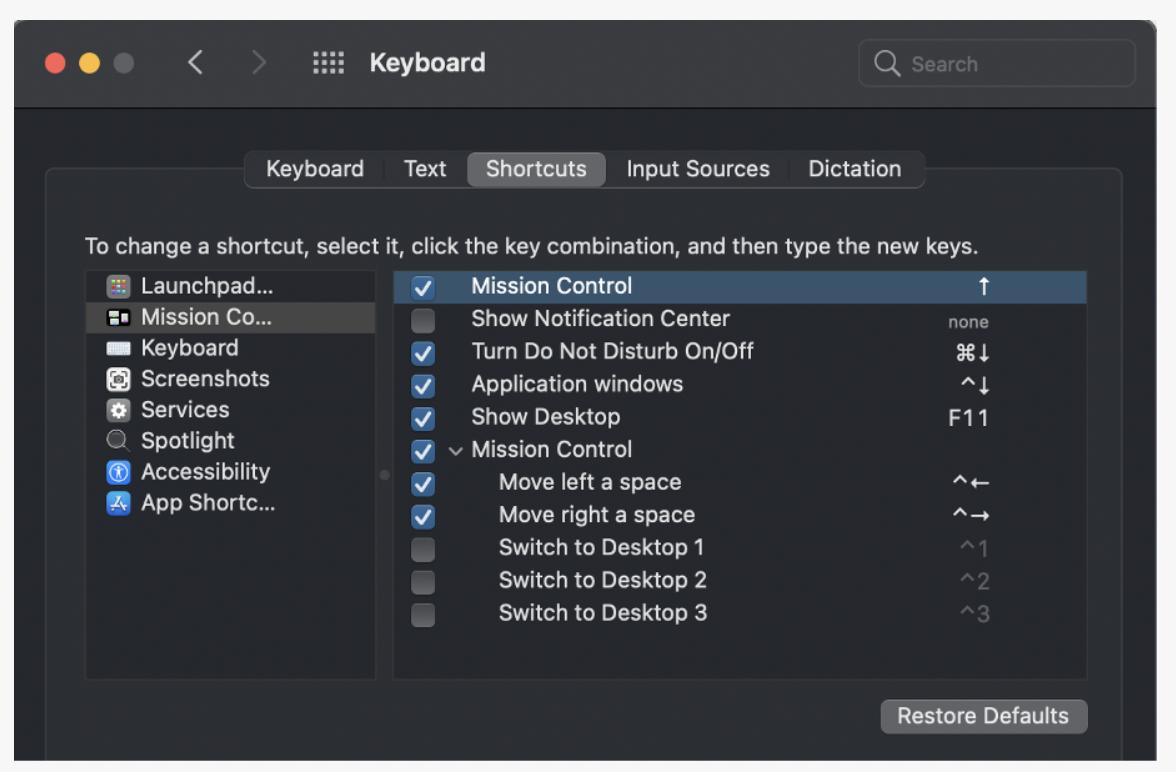Screen dimensions: 1176x772
Task: Click the Keyboard category icon
Action: 119,349
